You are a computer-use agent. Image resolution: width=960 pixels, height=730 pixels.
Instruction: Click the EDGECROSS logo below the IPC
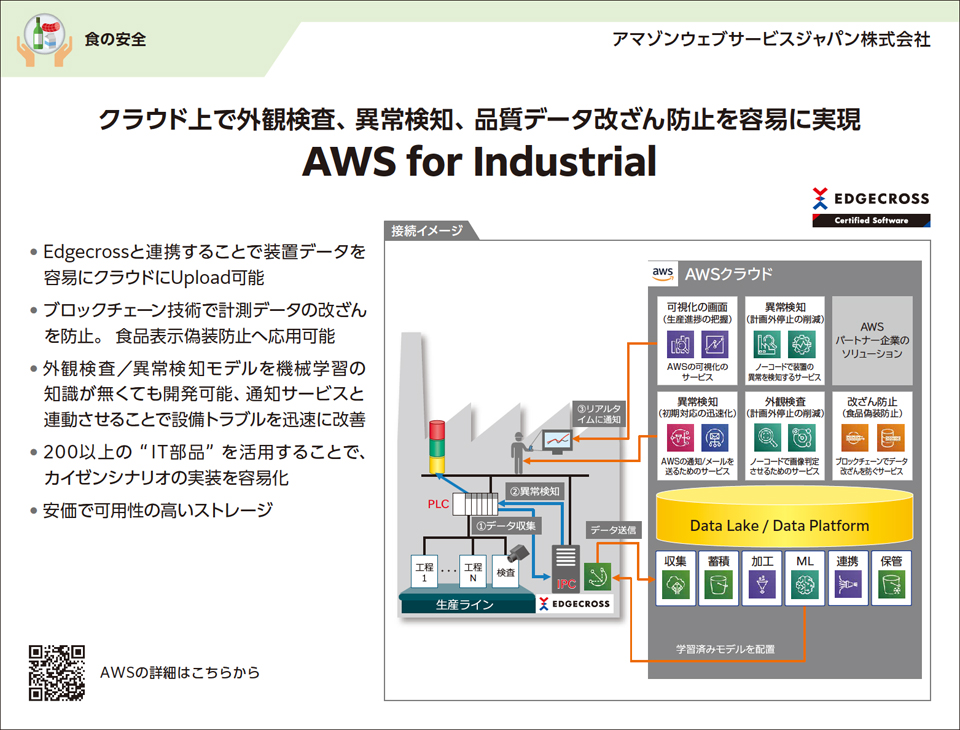[x=574, y=604]
